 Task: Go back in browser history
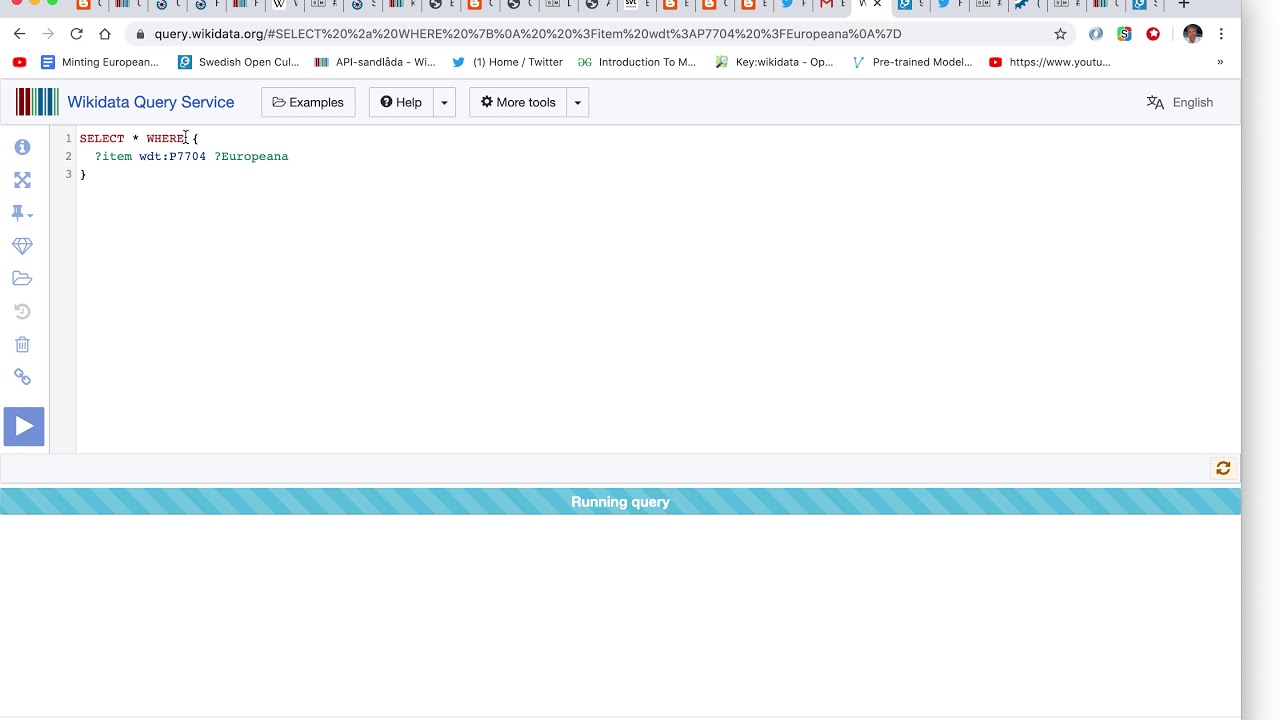(x=19, y=34)
